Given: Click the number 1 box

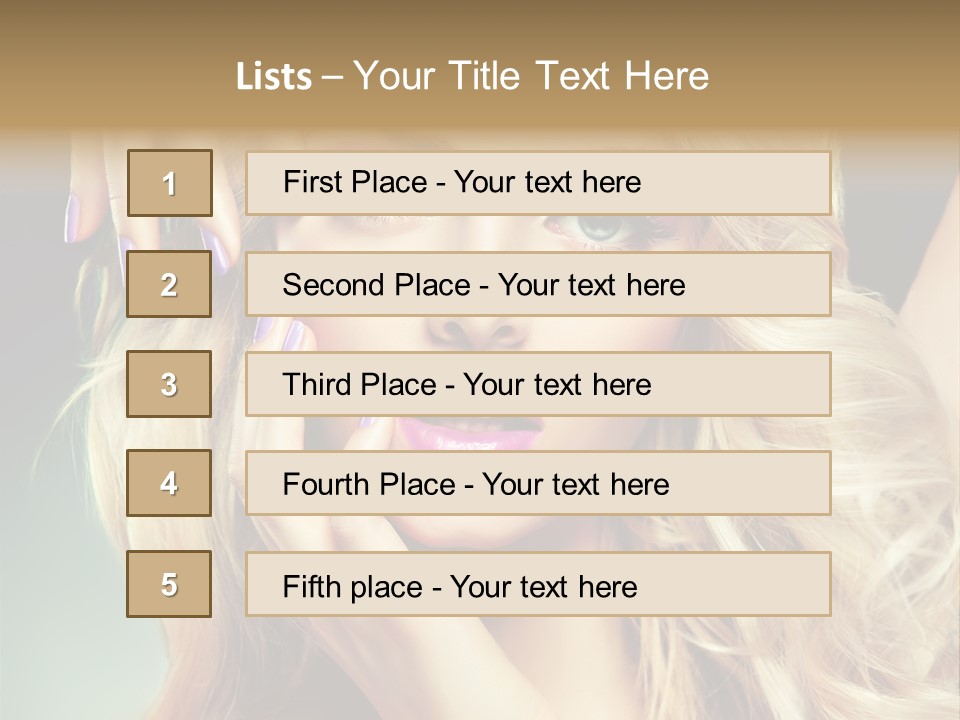Looking at the screenshot, I should (x=169, y=183).
